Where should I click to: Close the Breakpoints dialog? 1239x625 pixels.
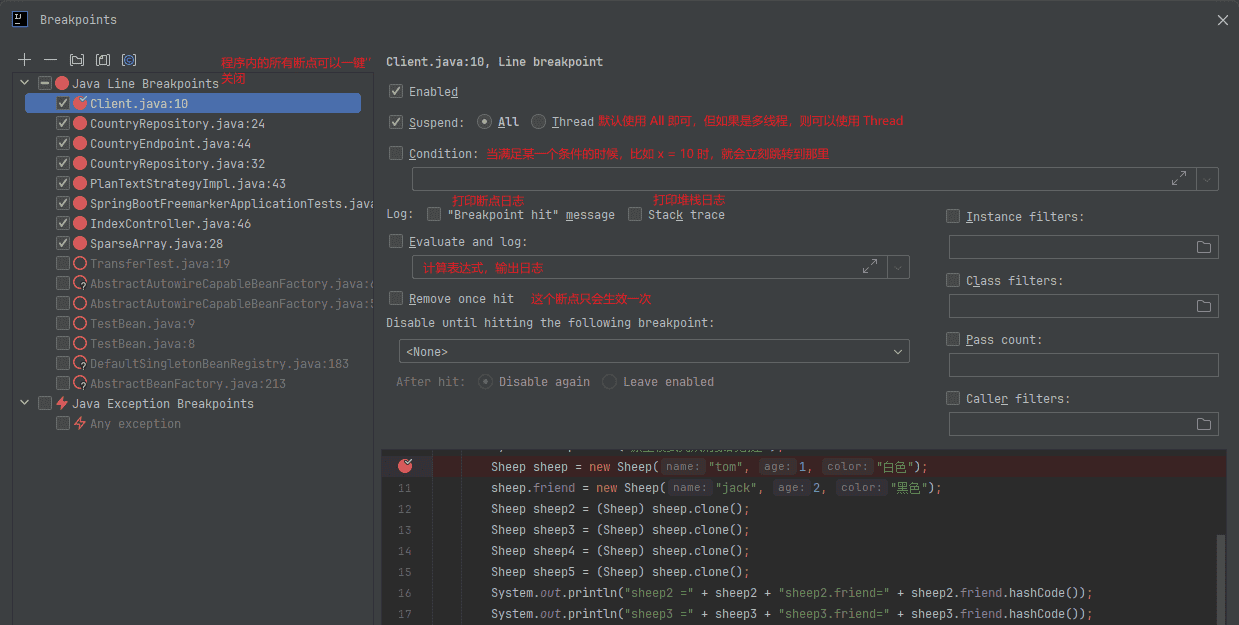coord(1222,20)
